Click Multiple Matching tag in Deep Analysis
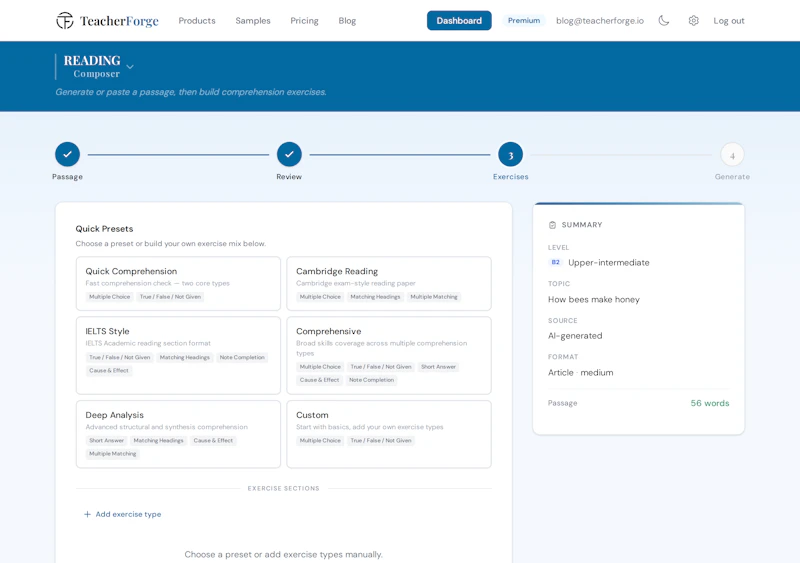Image resolution: width=800 pixels, height=563 pixels. [x=113, y=454]
